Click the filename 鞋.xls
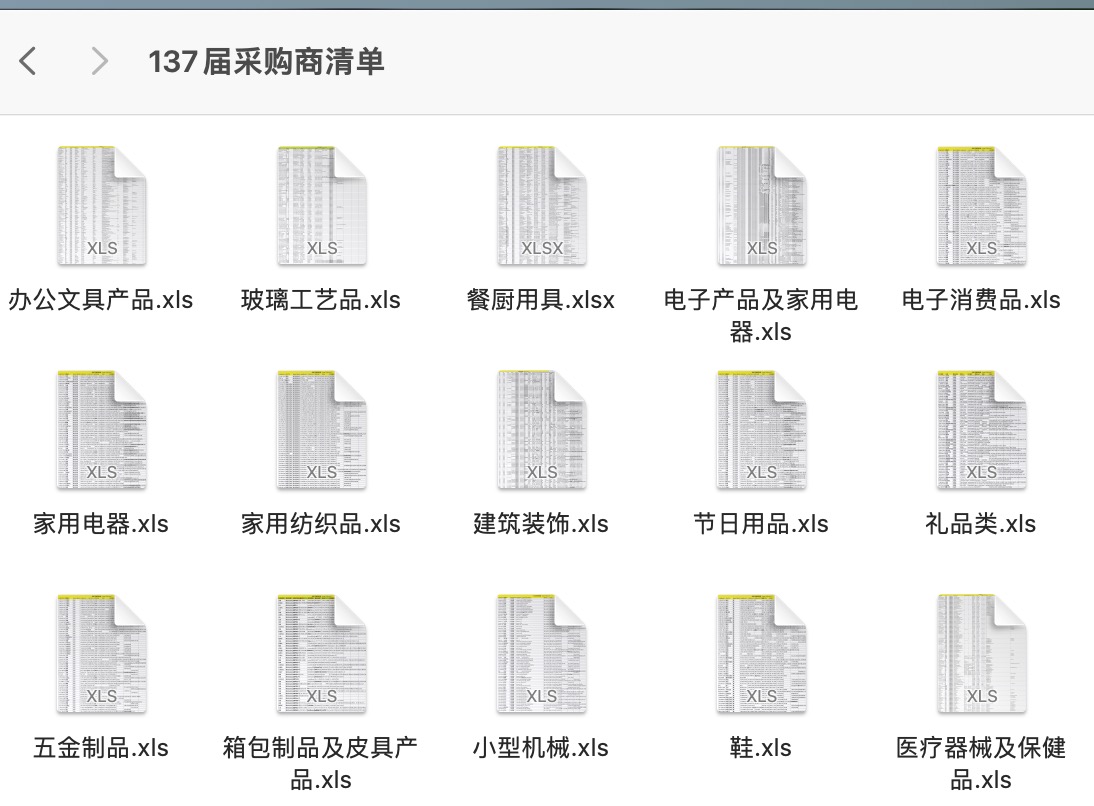The height and width of the screenshot is (806, 1094). pyautogui.click(x=760, y=747)
